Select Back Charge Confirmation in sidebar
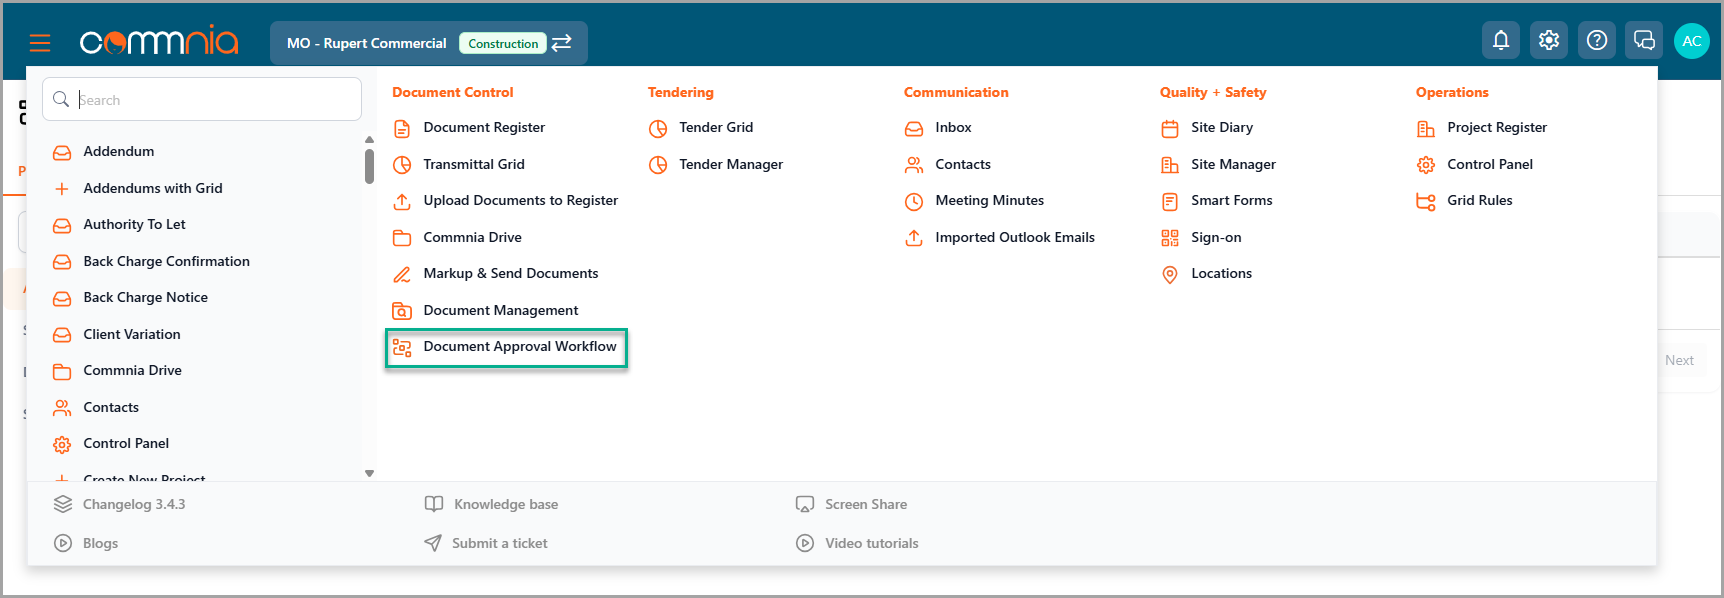Viewport: 1724px width, 598px height. click(167, 261)
